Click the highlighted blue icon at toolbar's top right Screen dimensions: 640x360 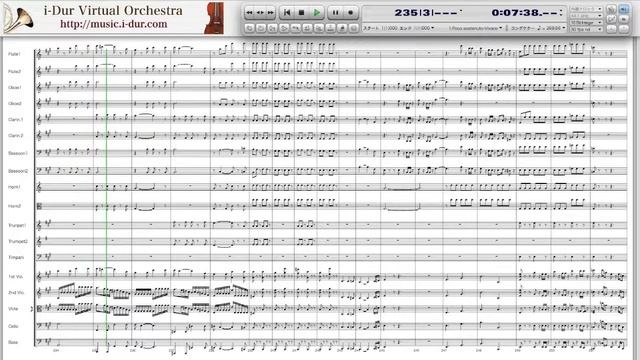pos(624,9)
